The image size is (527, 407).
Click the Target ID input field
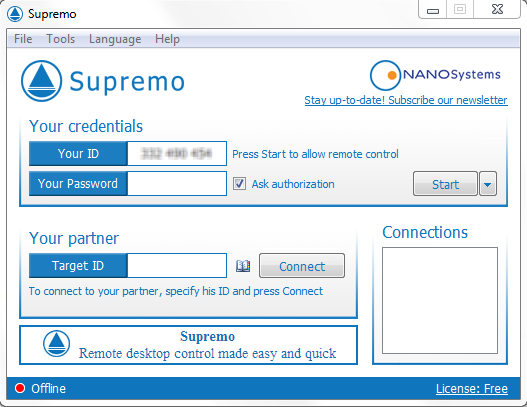tap(177, 266)
